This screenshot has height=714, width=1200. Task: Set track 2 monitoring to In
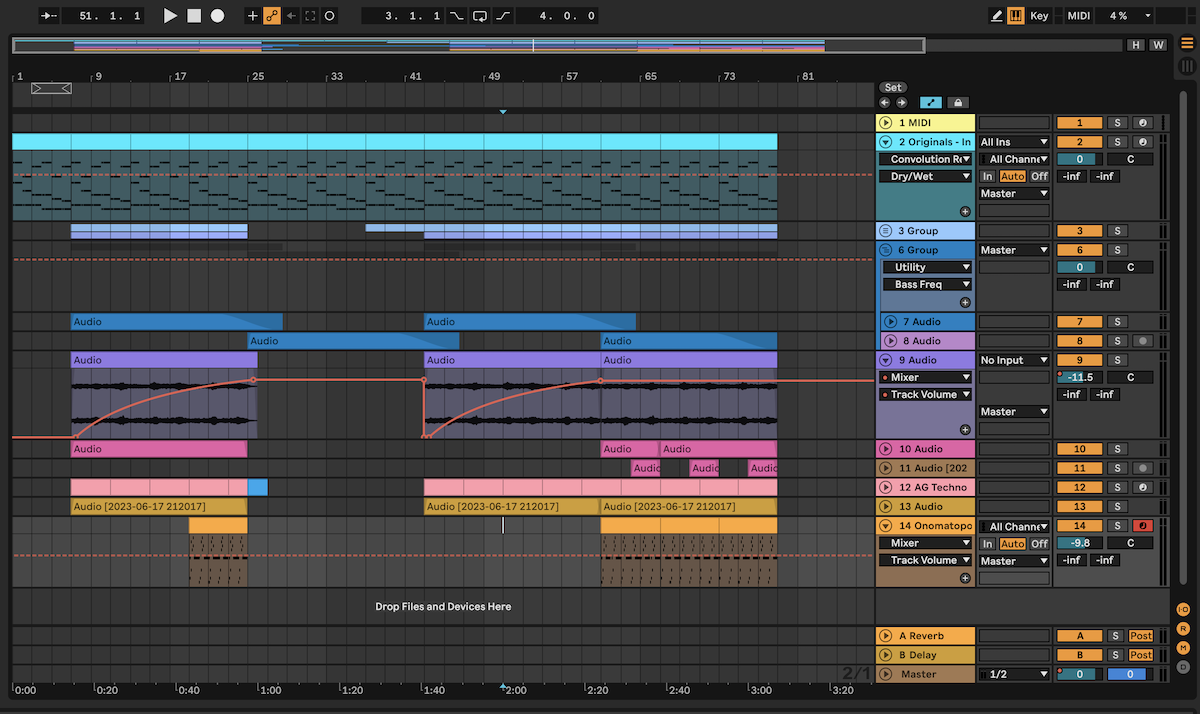point(988,176)
